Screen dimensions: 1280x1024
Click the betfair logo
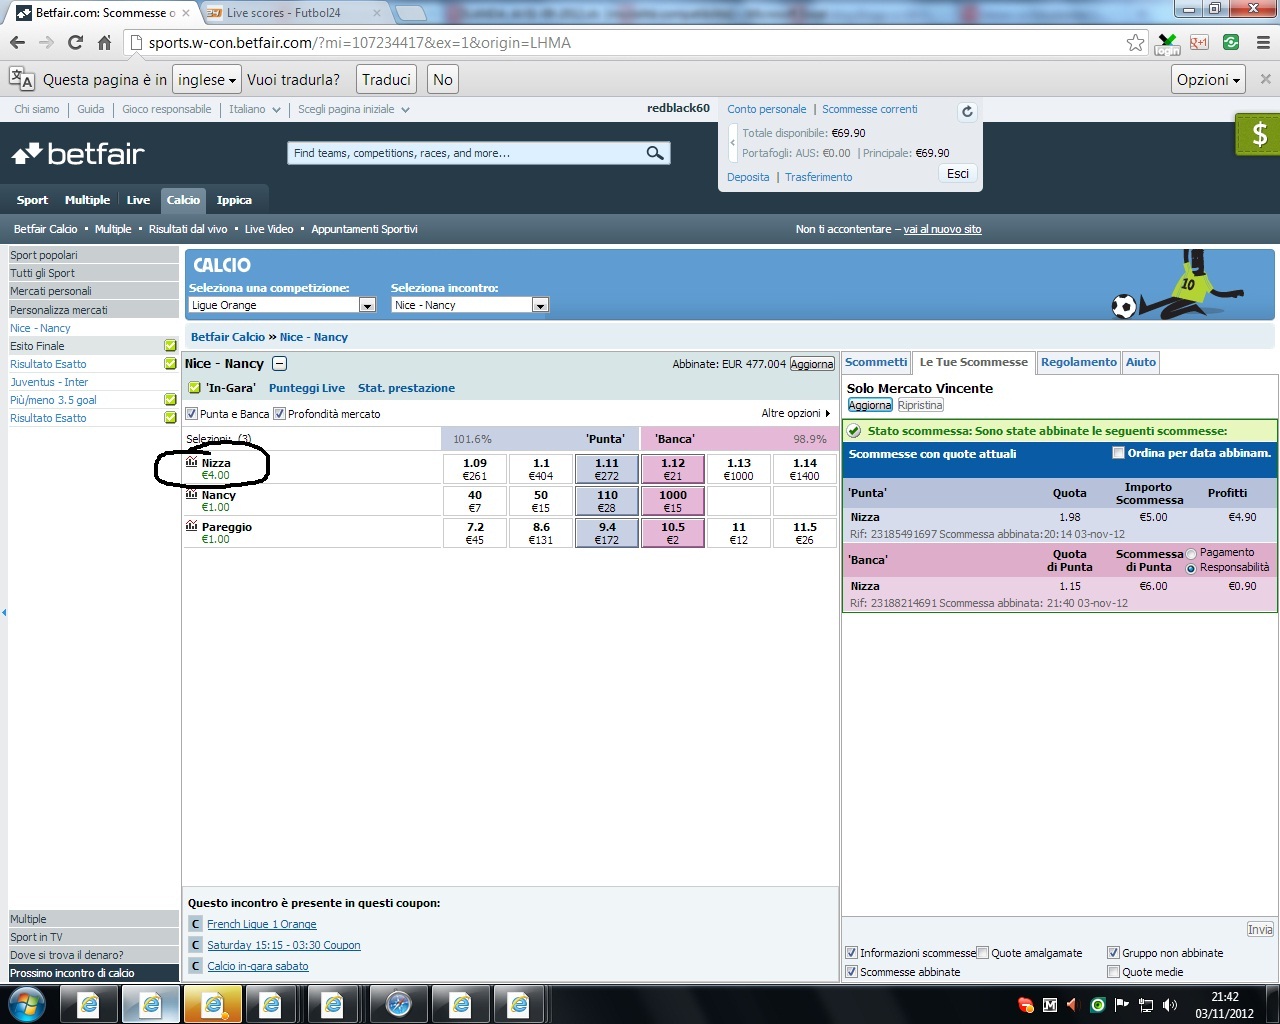click(78, 153)
